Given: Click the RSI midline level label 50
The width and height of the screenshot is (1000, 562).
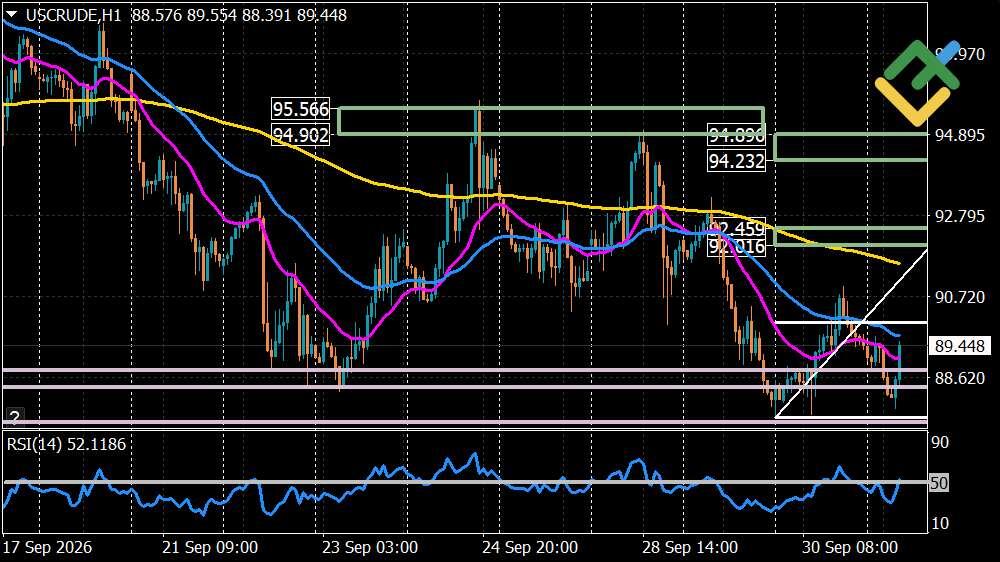Looking at the screenshot, I should point(939,483).
